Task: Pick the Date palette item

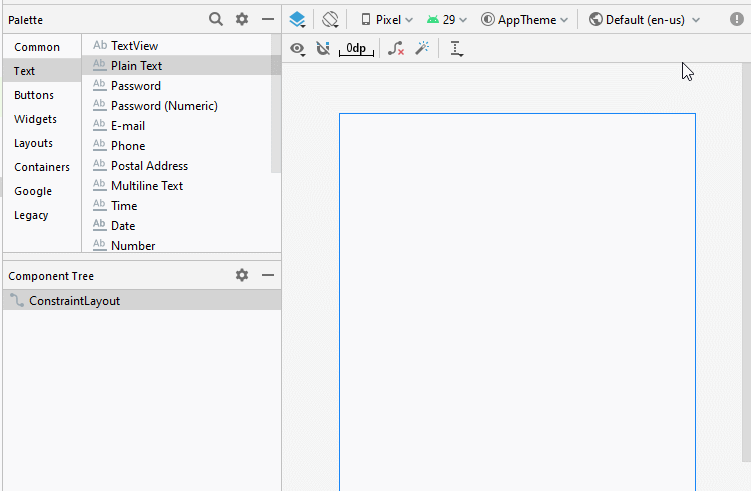Action: coord(176,226)
